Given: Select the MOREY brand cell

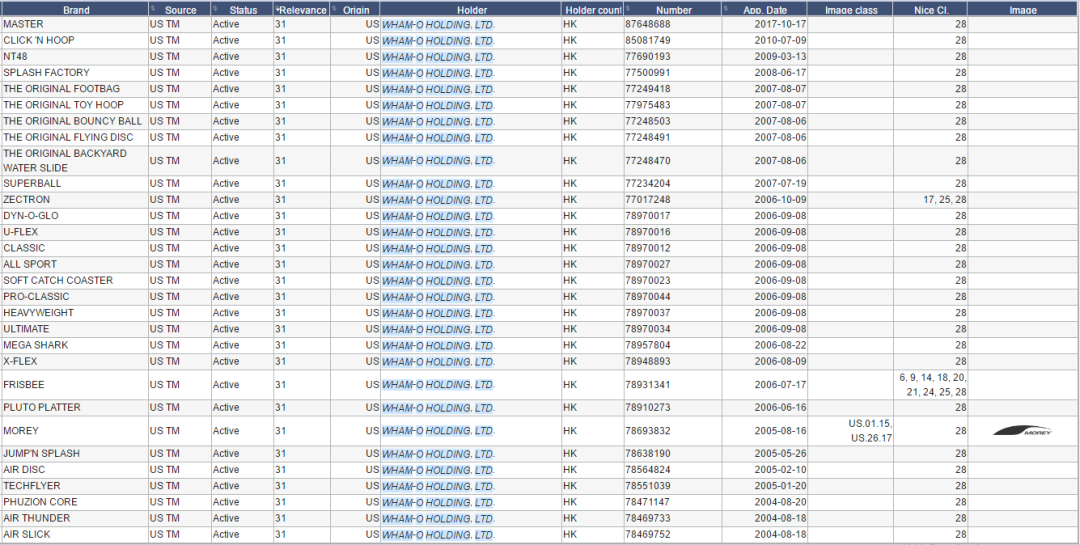Looking at the screenshot, I should click(x=75, y=431).
